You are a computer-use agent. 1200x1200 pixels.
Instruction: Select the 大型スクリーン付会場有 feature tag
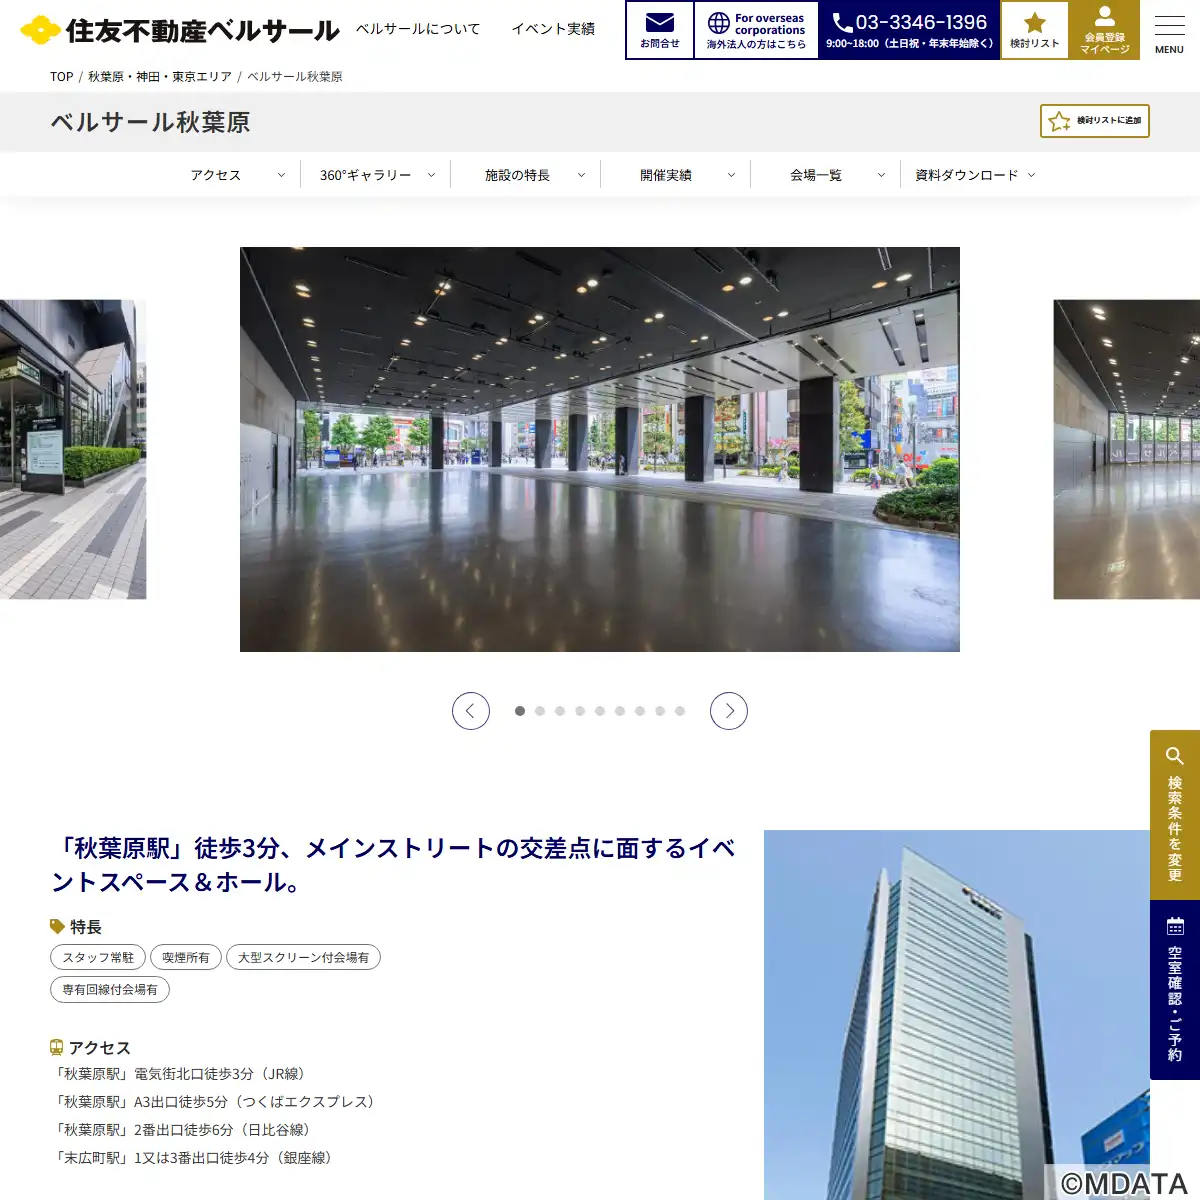[x=303, y=958]
